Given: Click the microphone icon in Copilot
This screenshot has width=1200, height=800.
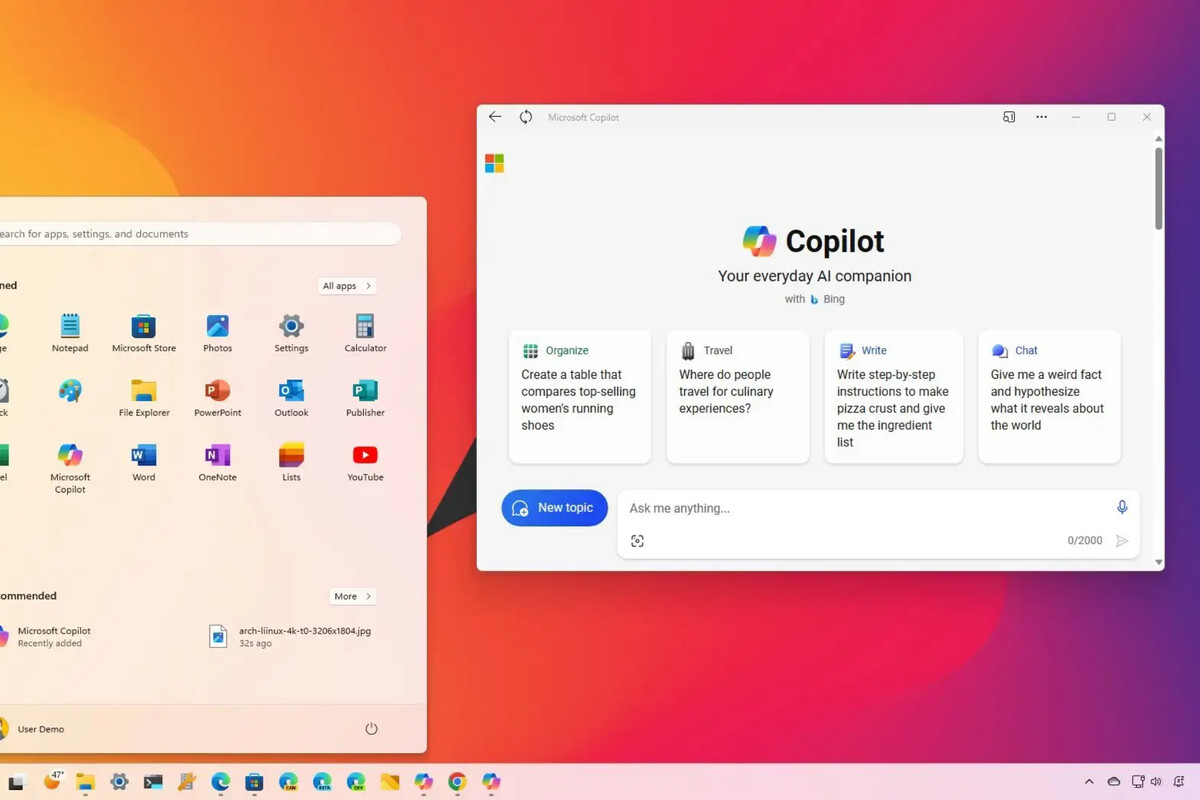Looking at the screenshot, I should [x=1122, y=508].
